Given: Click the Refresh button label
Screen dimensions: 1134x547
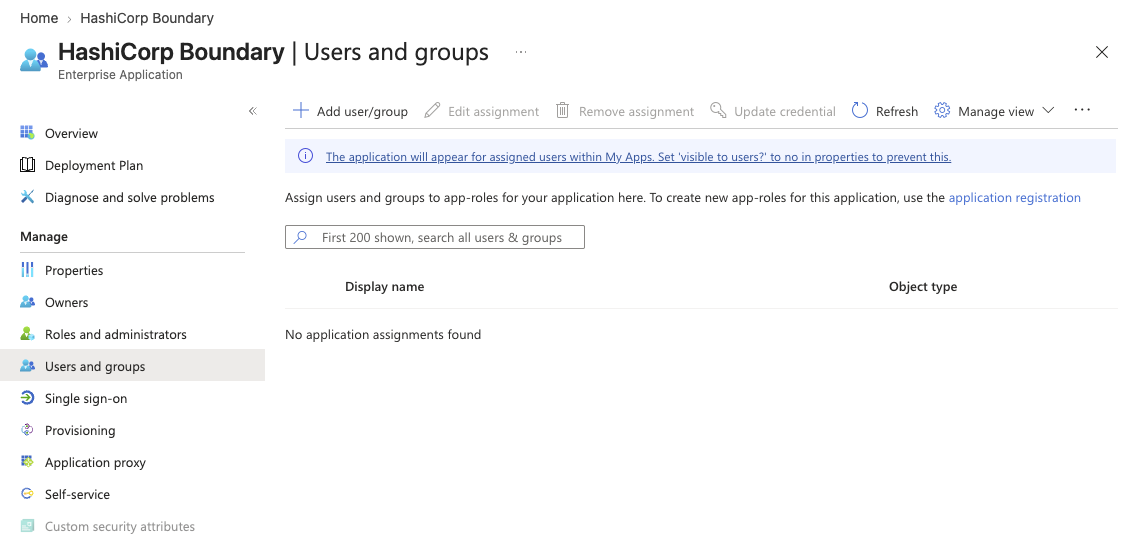Looking at the screenshot, I should 897,111.
